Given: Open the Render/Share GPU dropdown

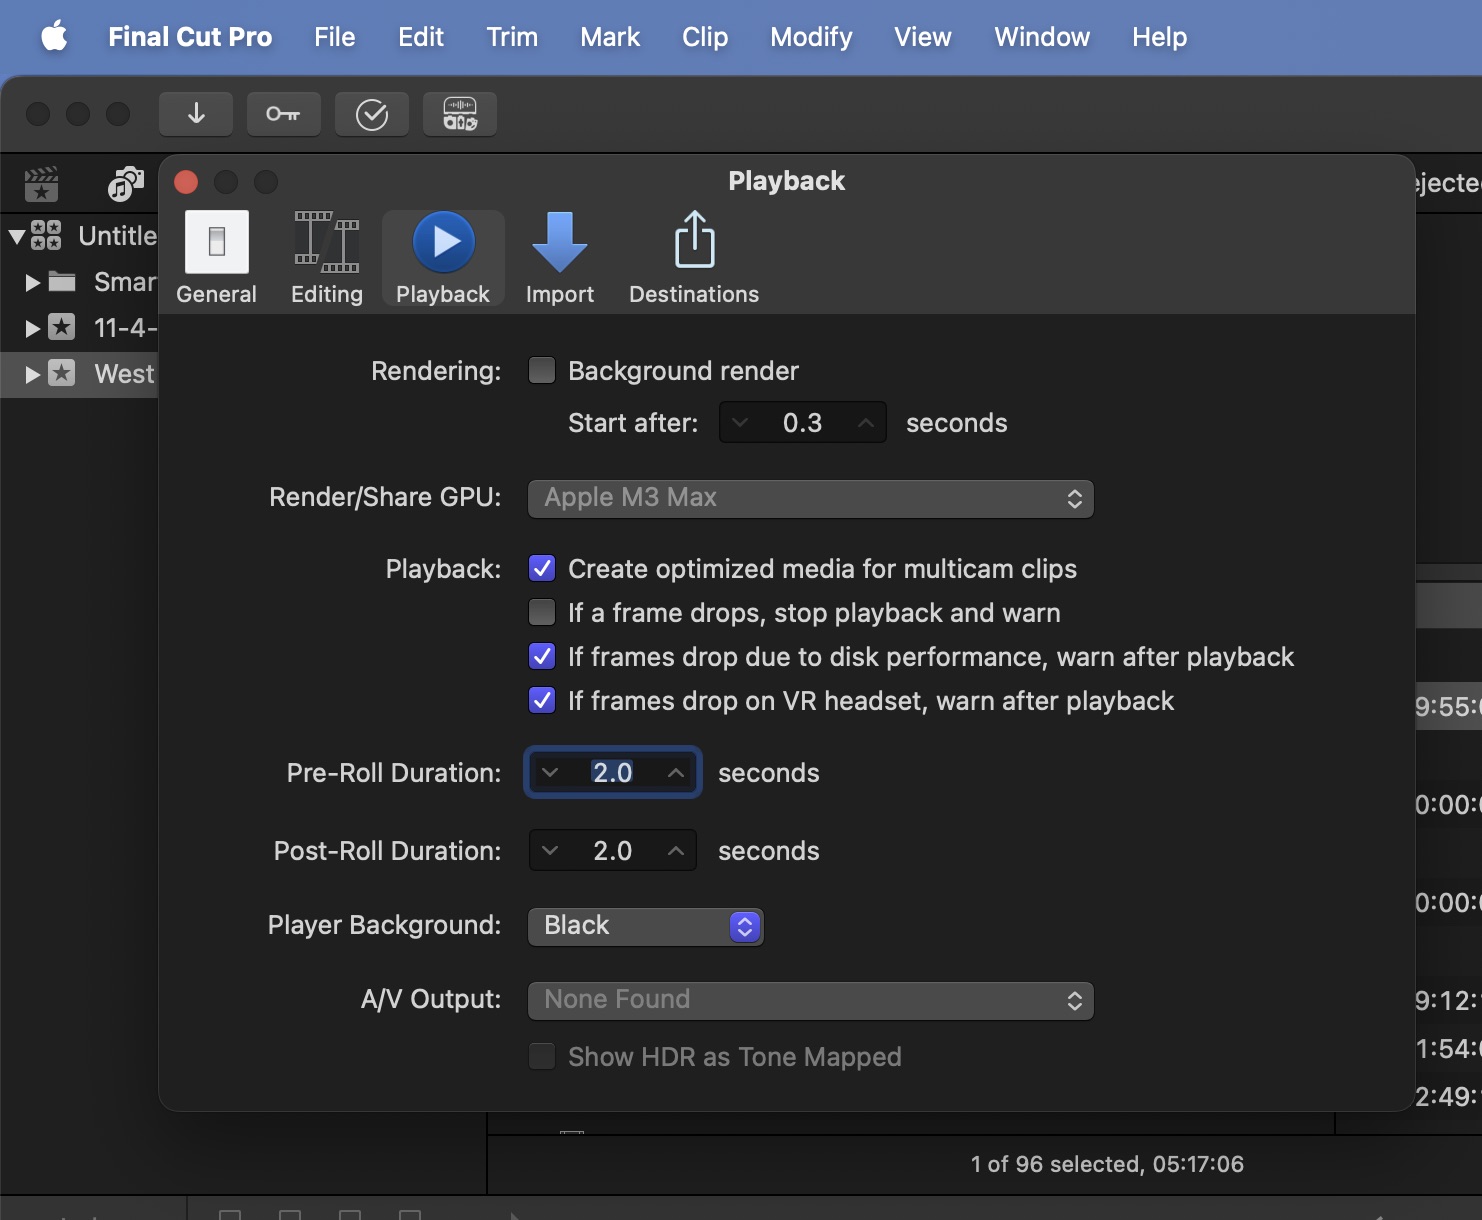Looking at the screenshot, I should click(811, 498).
